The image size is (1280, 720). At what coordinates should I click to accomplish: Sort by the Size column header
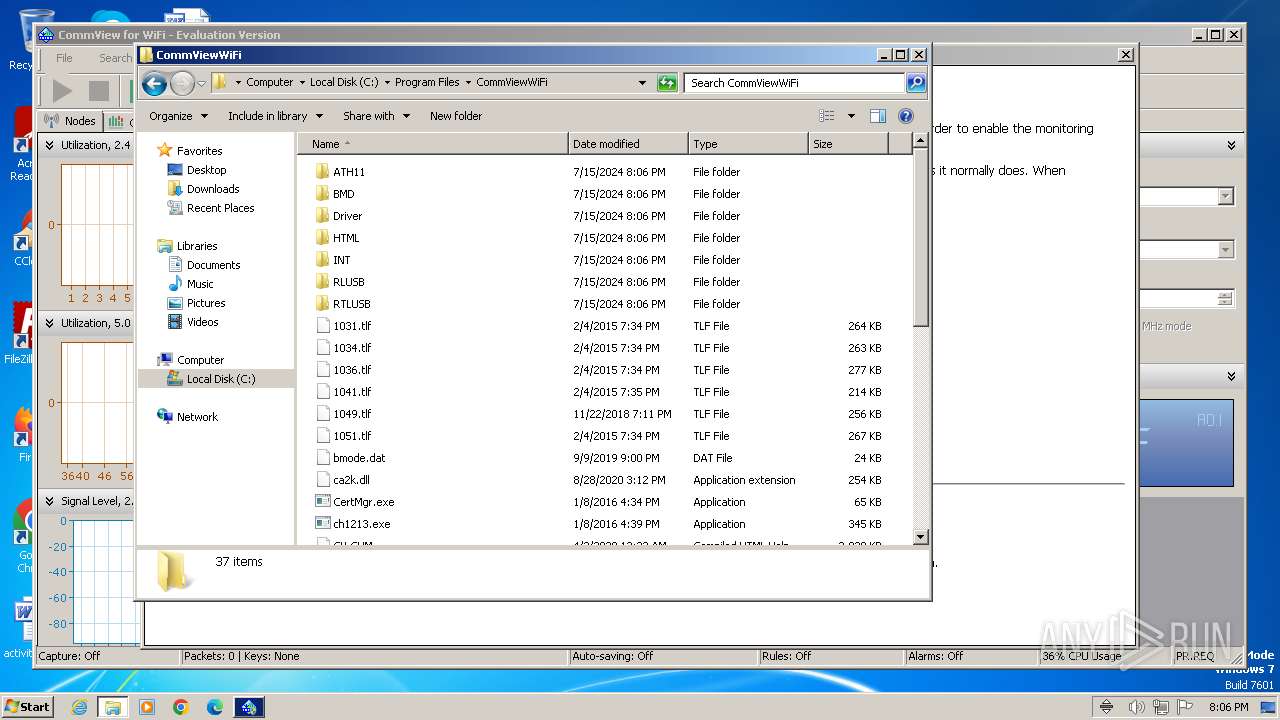[x=848, y=144]
